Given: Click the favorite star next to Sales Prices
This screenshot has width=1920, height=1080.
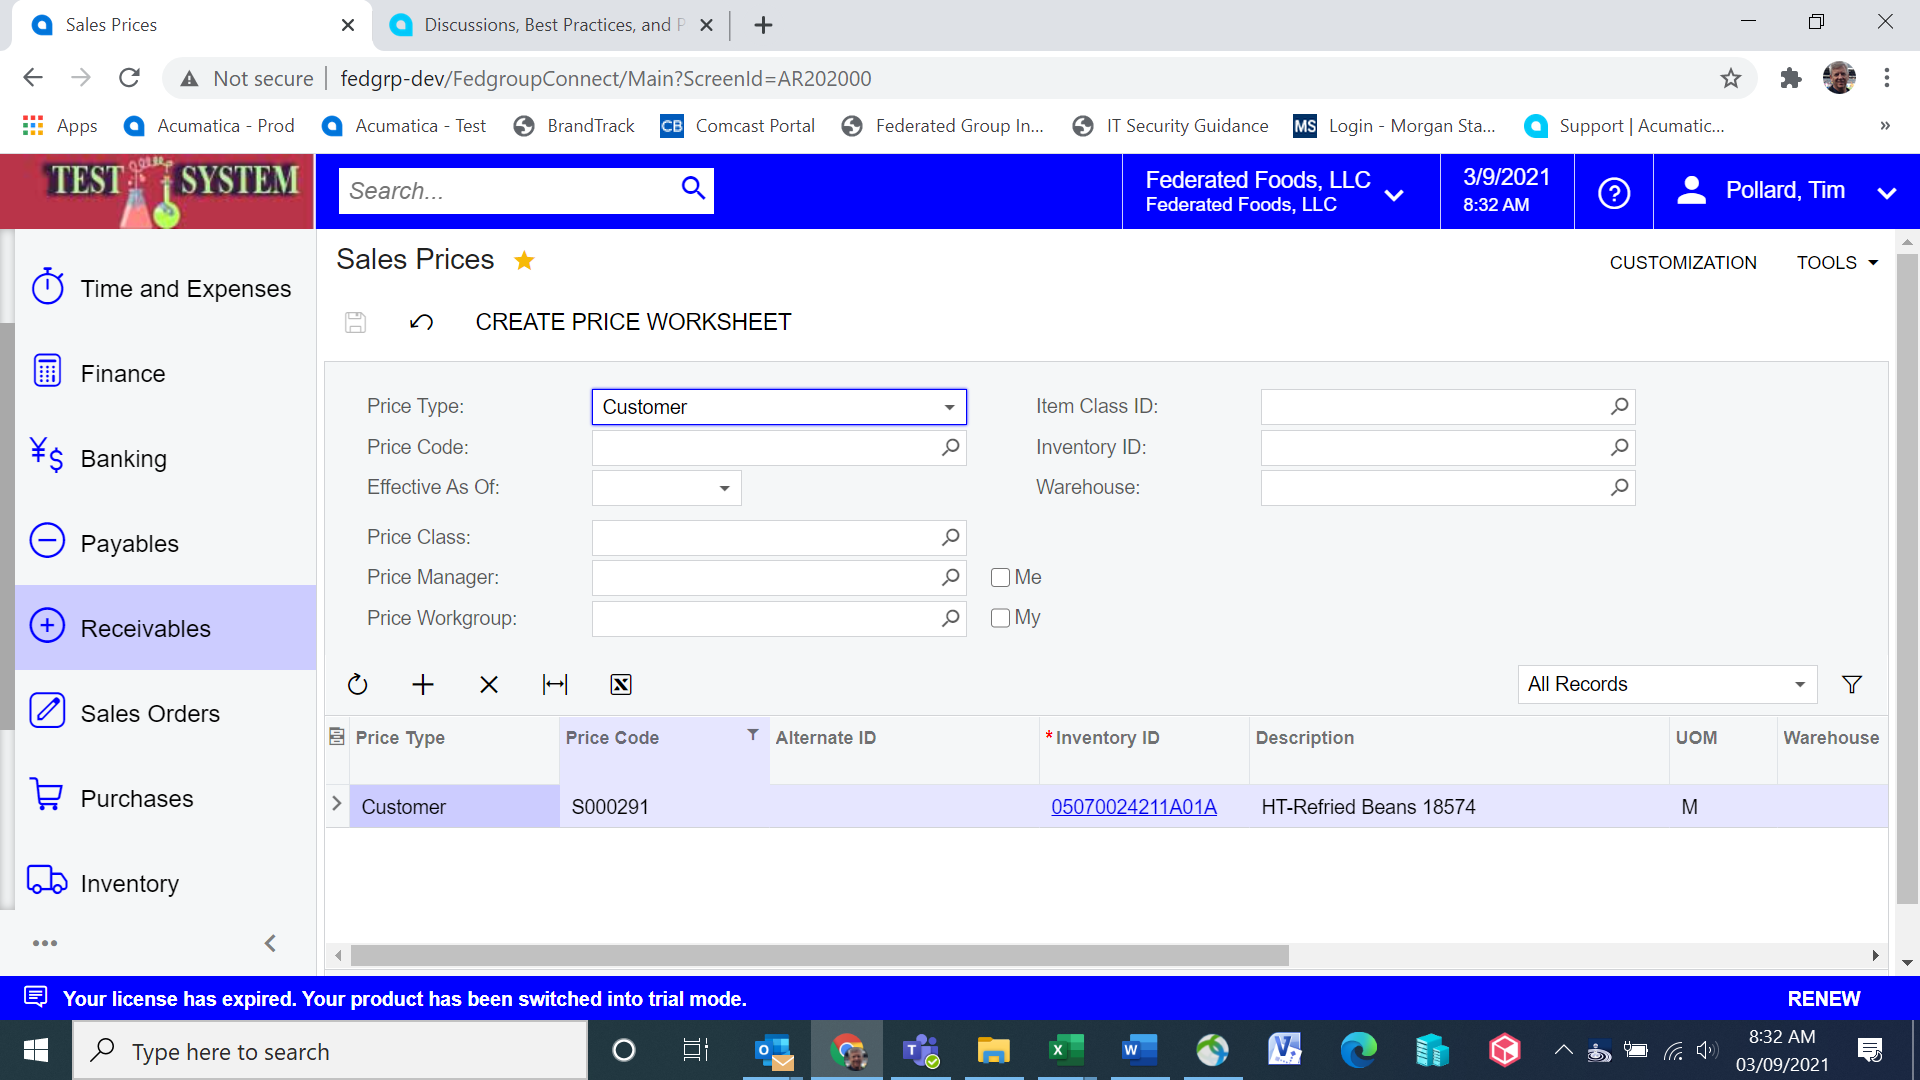Looking at the screenshot, I should coord(524,260).
